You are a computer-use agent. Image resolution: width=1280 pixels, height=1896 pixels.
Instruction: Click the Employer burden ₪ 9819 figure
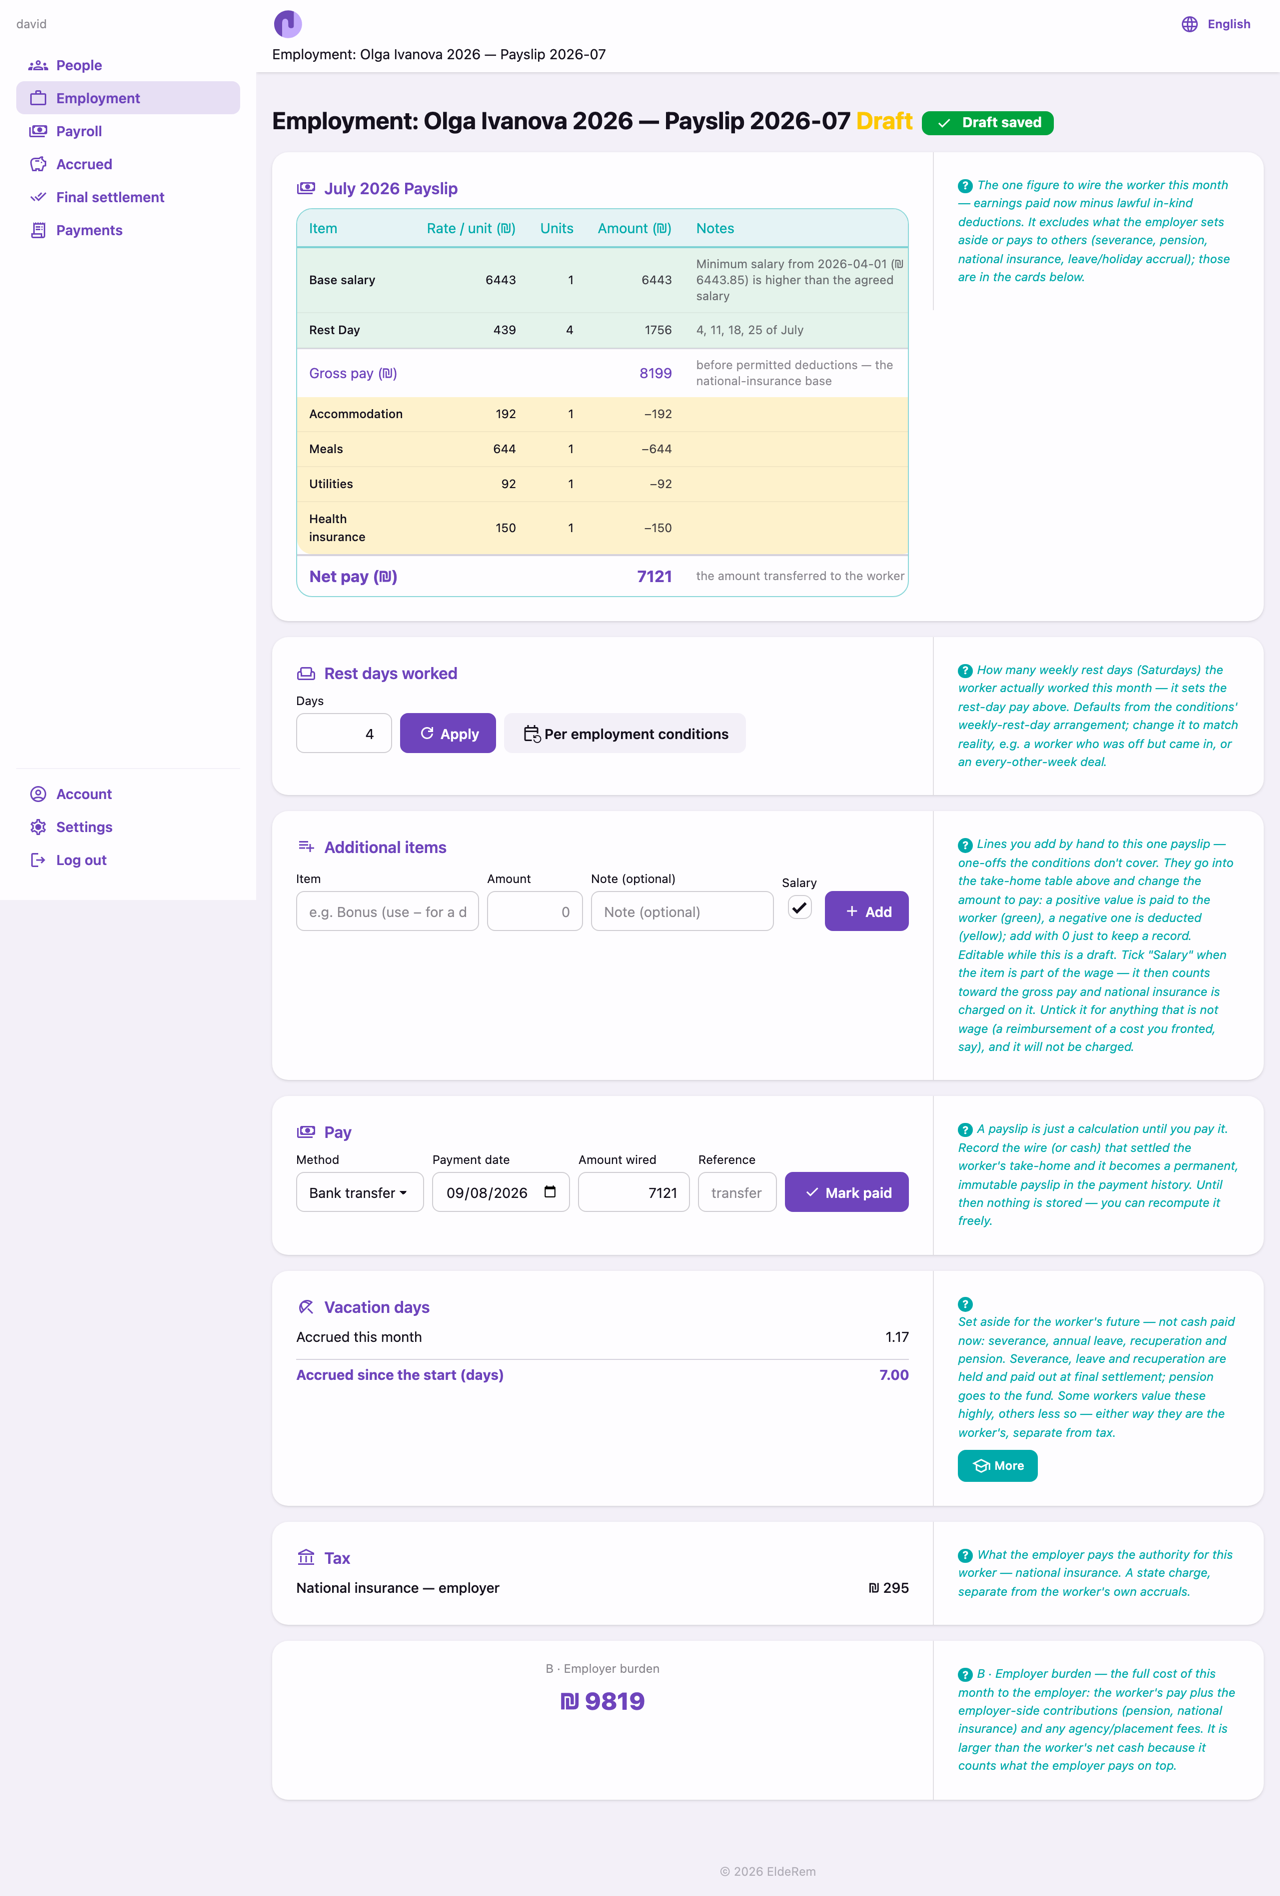(x=602, y=1701)
